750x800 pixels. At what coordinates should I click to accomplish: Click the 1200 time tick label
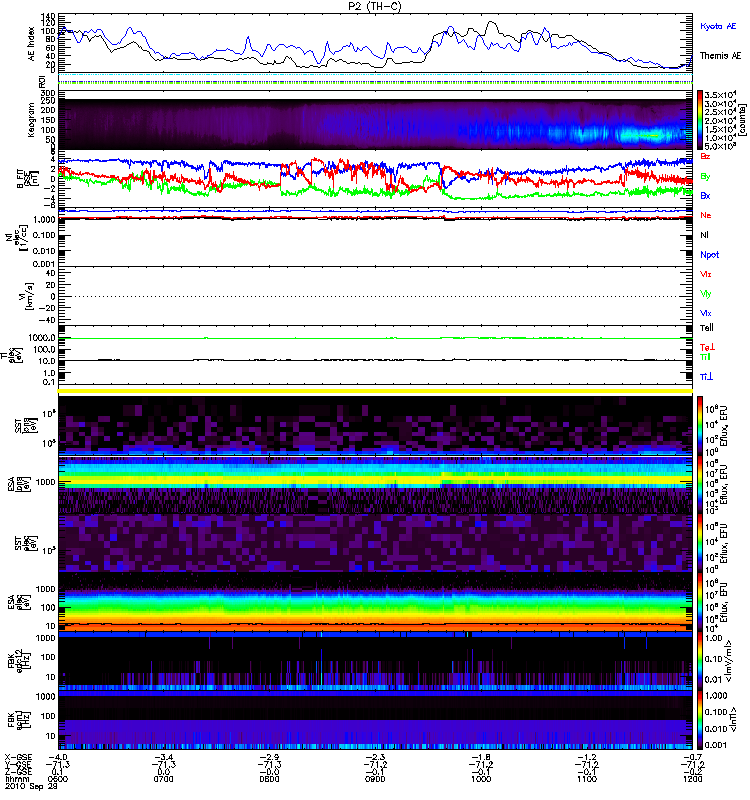tap(692, 779)
